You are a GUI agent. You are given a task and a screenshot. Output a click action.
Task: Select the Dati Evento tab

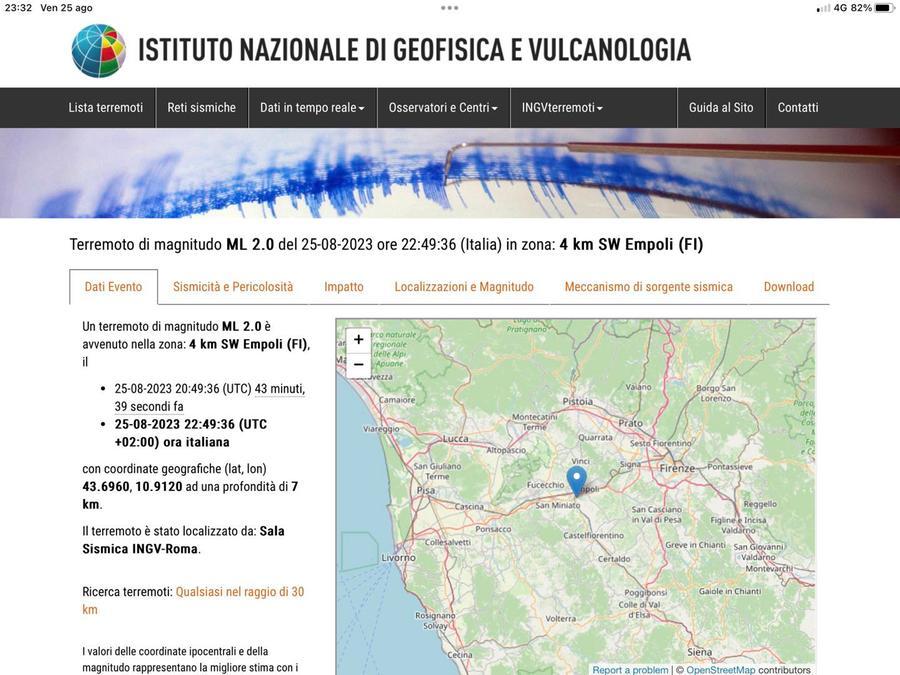click(113, 286)
